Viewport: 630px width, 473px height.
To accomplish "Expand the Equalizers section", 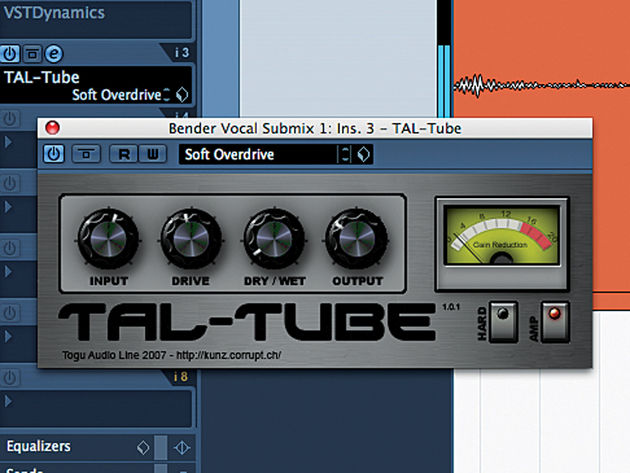I will (x=38, y=446).
